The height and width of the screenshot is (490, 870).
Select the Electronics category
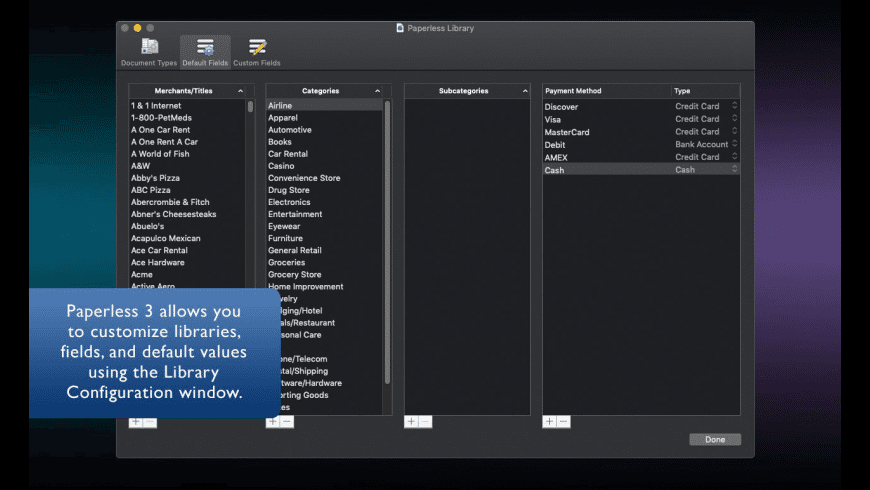pyautogui.click(x=324, y=202)
